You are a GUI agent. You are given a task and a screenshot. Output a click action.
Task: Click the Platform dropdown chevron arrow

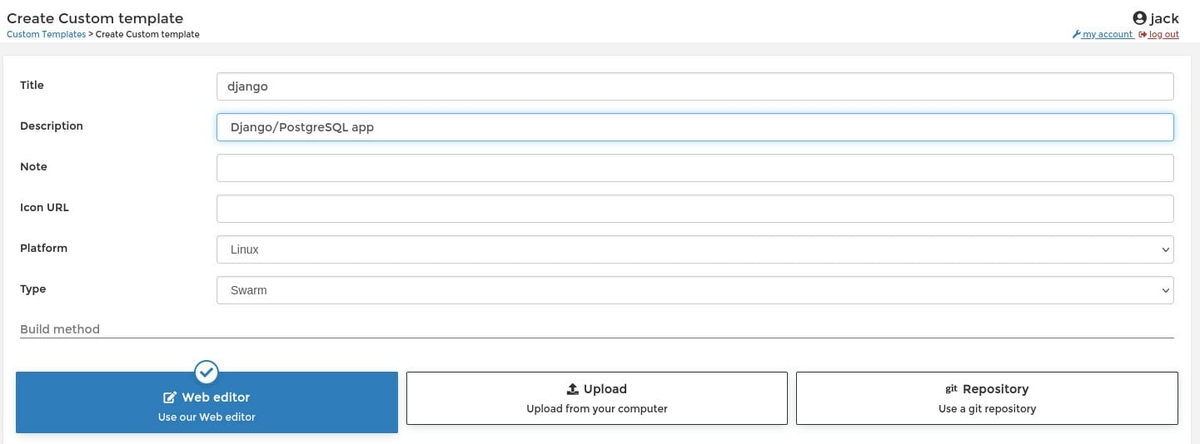(1165, 250)
